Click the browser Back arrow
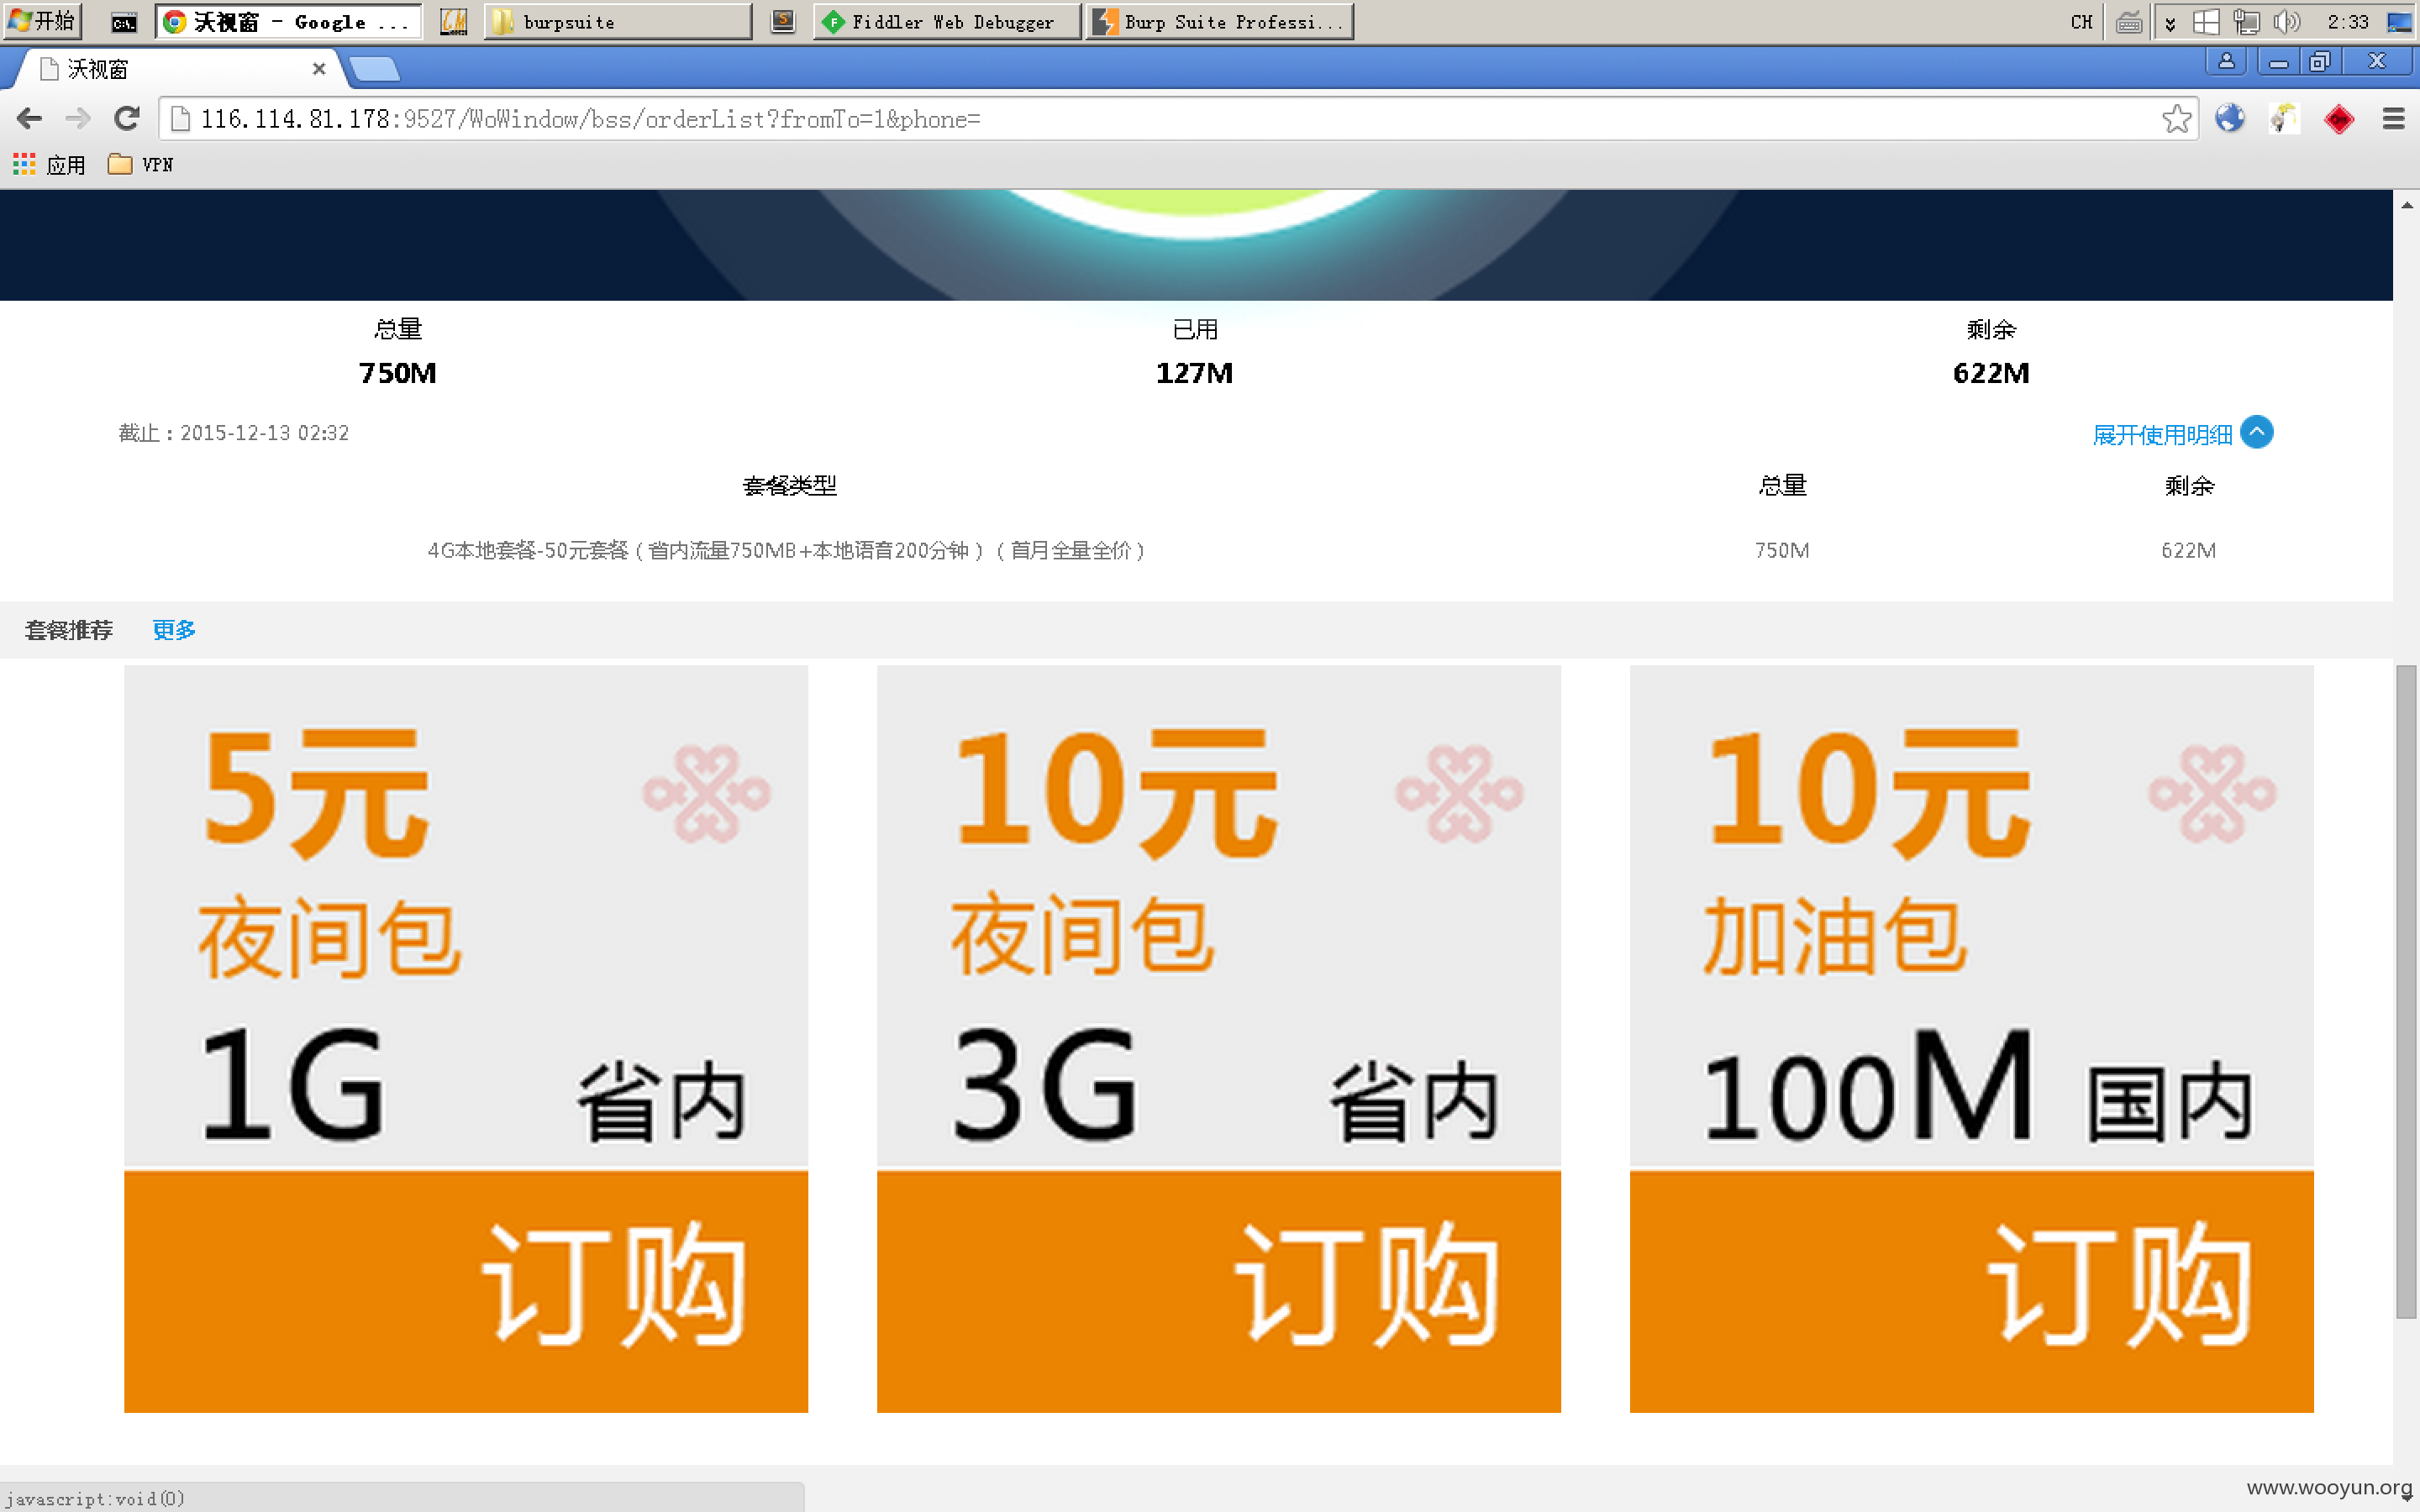 [x=29, y=119]
